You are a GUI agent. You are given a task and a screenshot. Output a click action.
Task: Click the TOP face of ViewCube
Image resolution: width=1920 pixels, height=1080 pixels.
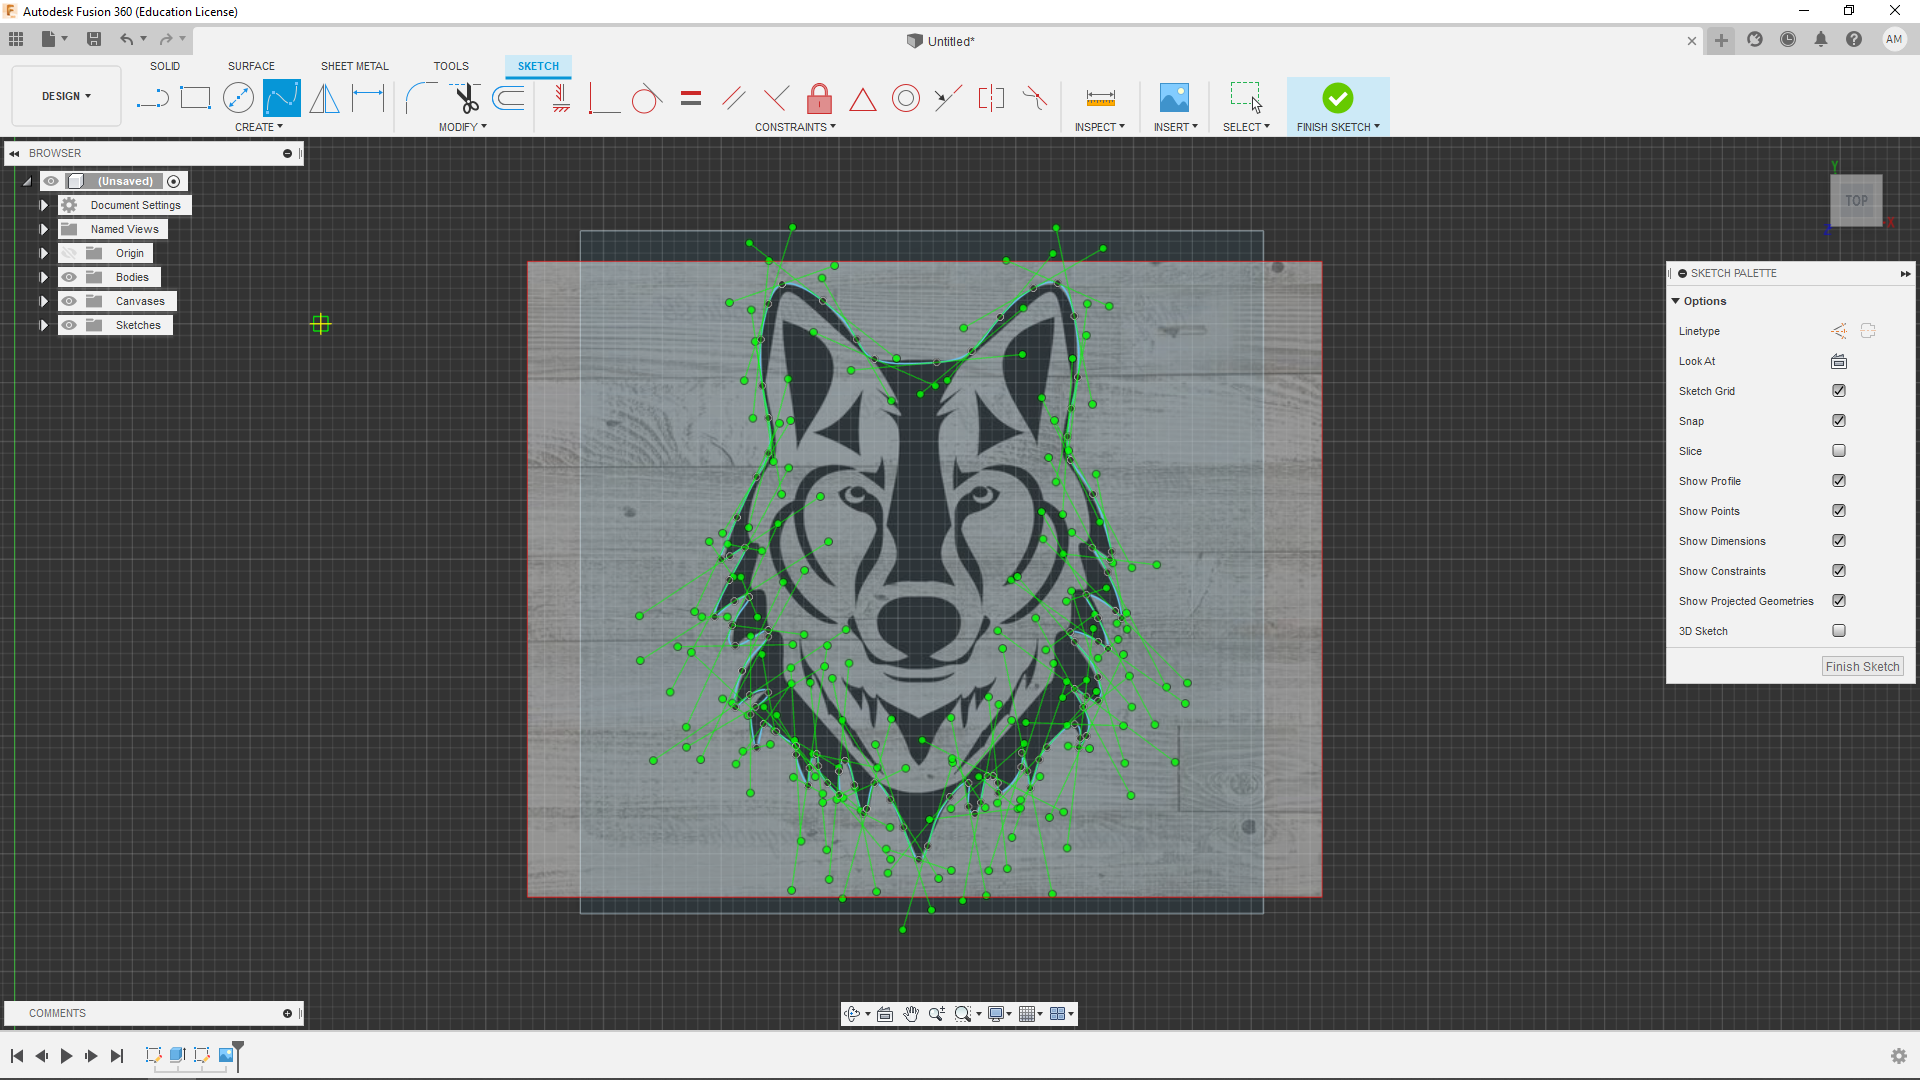point(1856,201)
